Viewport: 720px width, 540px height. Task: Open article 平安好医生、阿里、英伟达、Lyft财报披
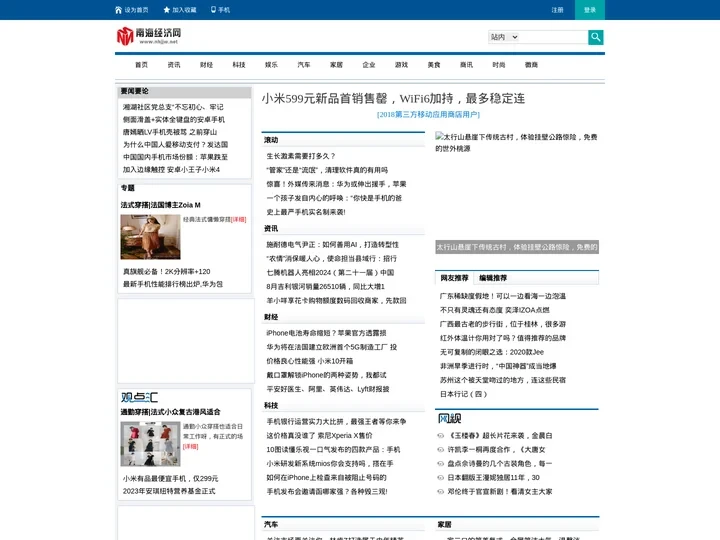pyautogui.click(x=328, y=389)
